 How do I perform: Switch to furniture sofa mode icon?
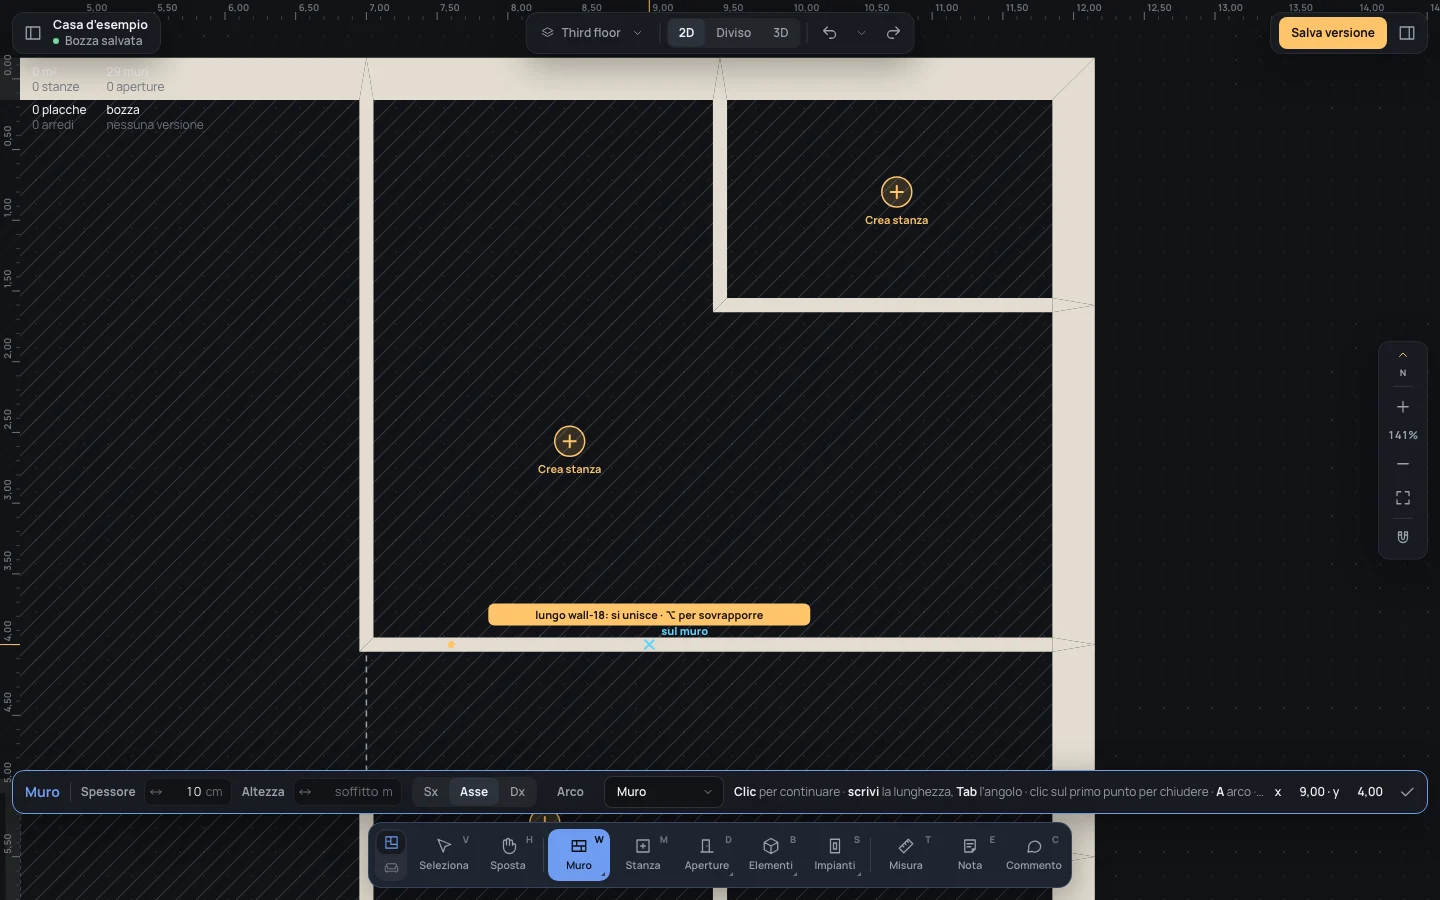(391, 868)
